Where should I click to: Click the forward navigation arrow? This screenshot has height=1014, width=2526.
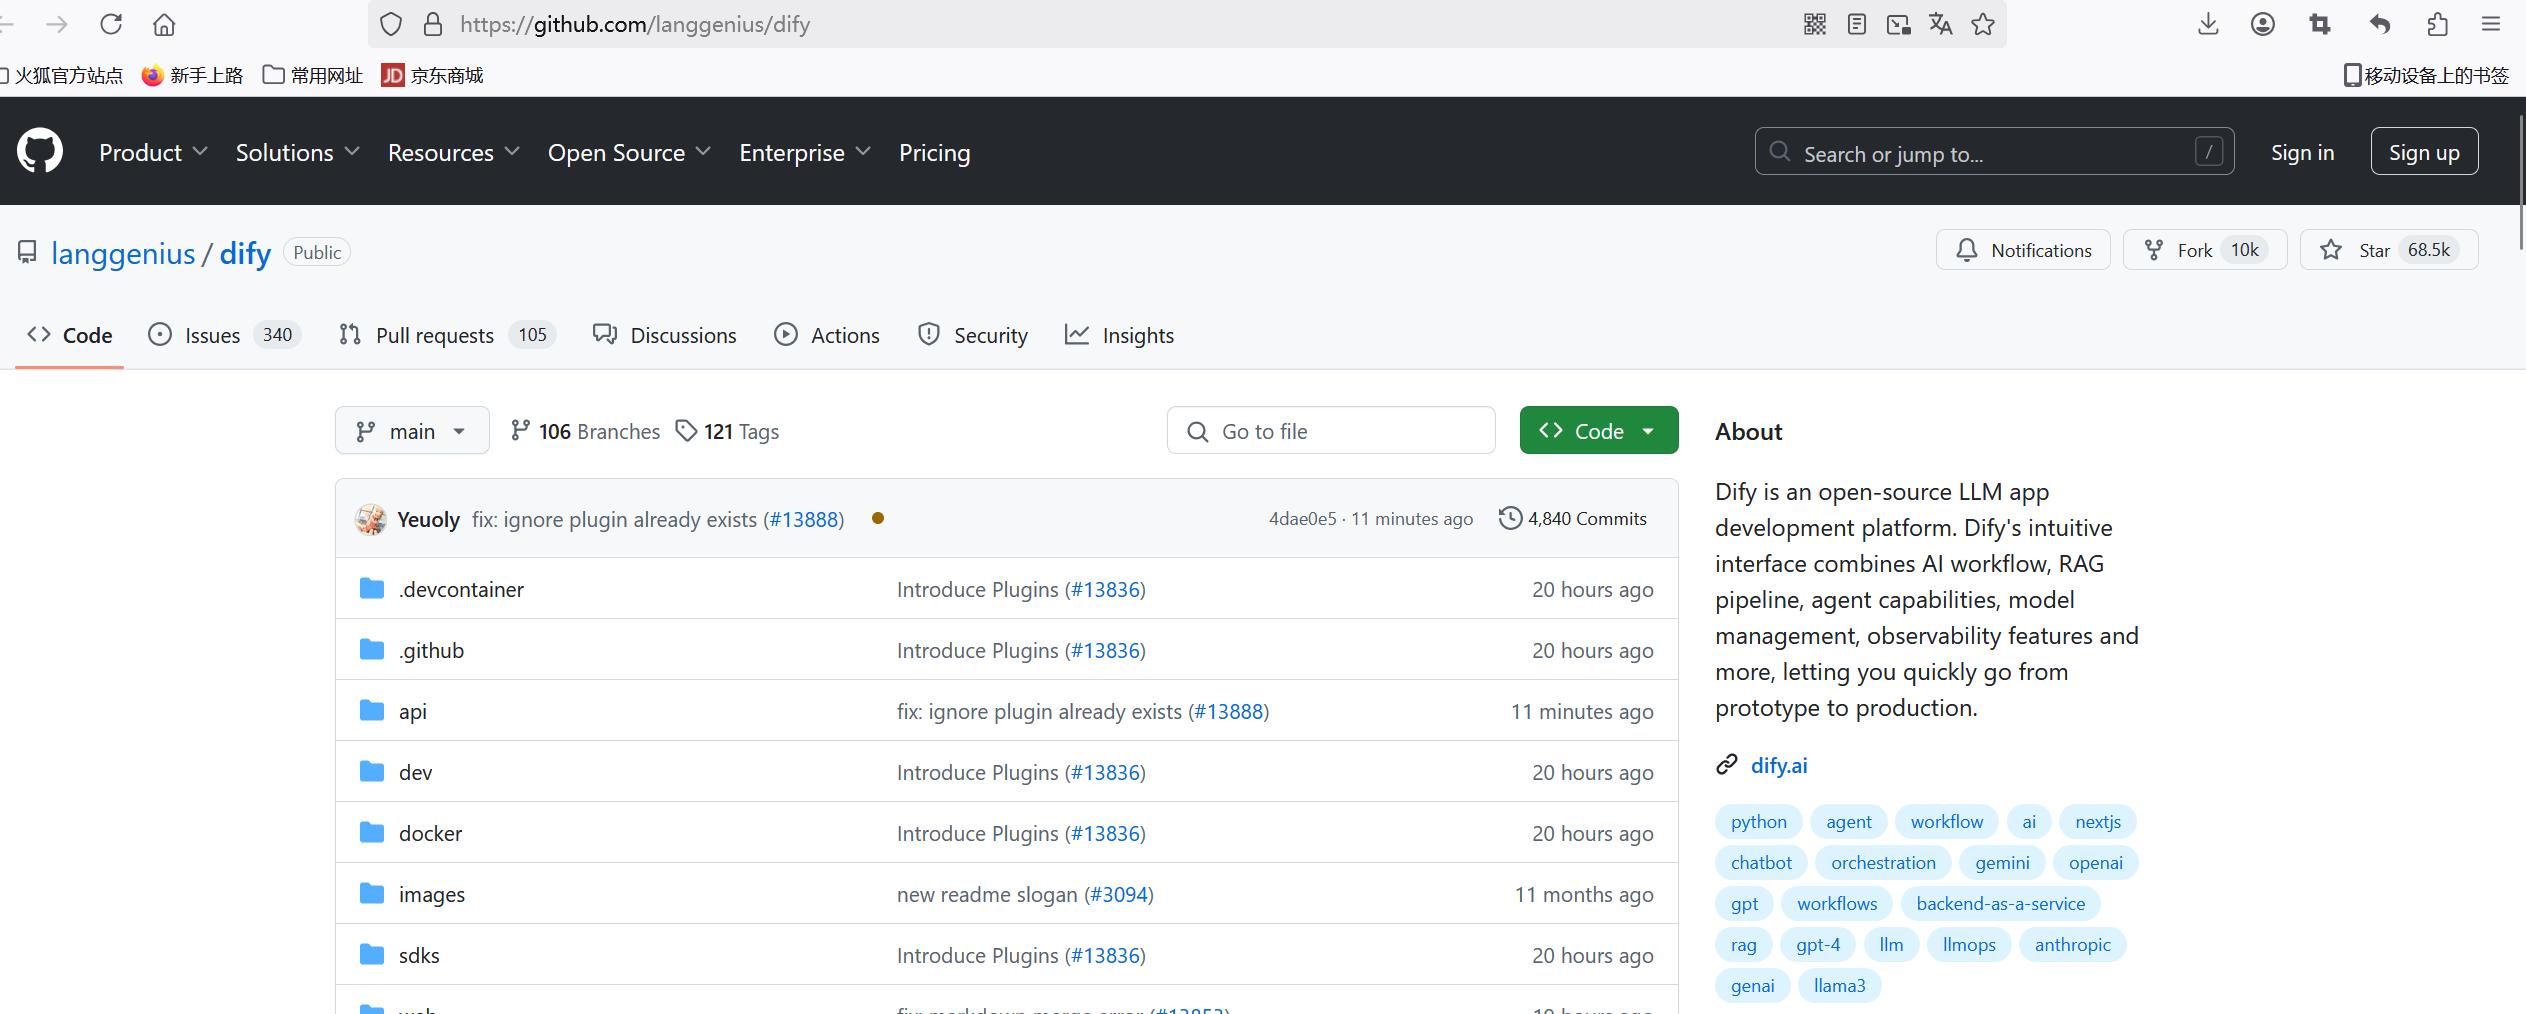point(57,24)
